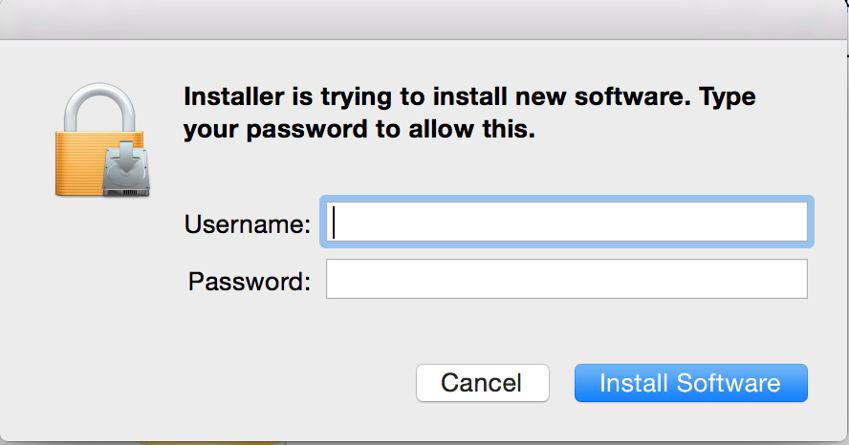Click the "Password:" label
The width and height of the screenshot is (849, 445).
coord(249,281)
